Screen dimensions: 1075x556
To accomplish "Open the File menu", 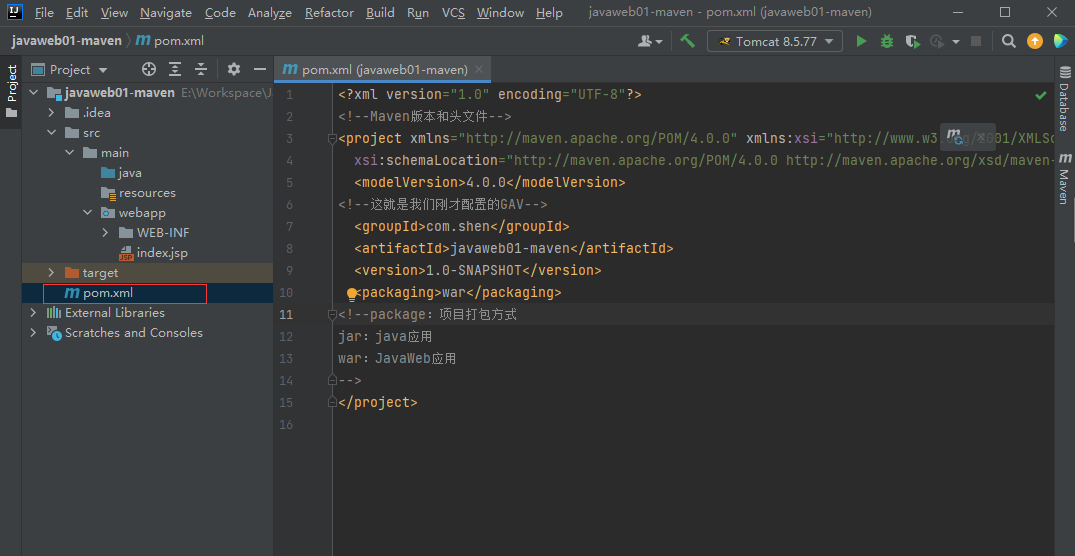I will (44, 12).
